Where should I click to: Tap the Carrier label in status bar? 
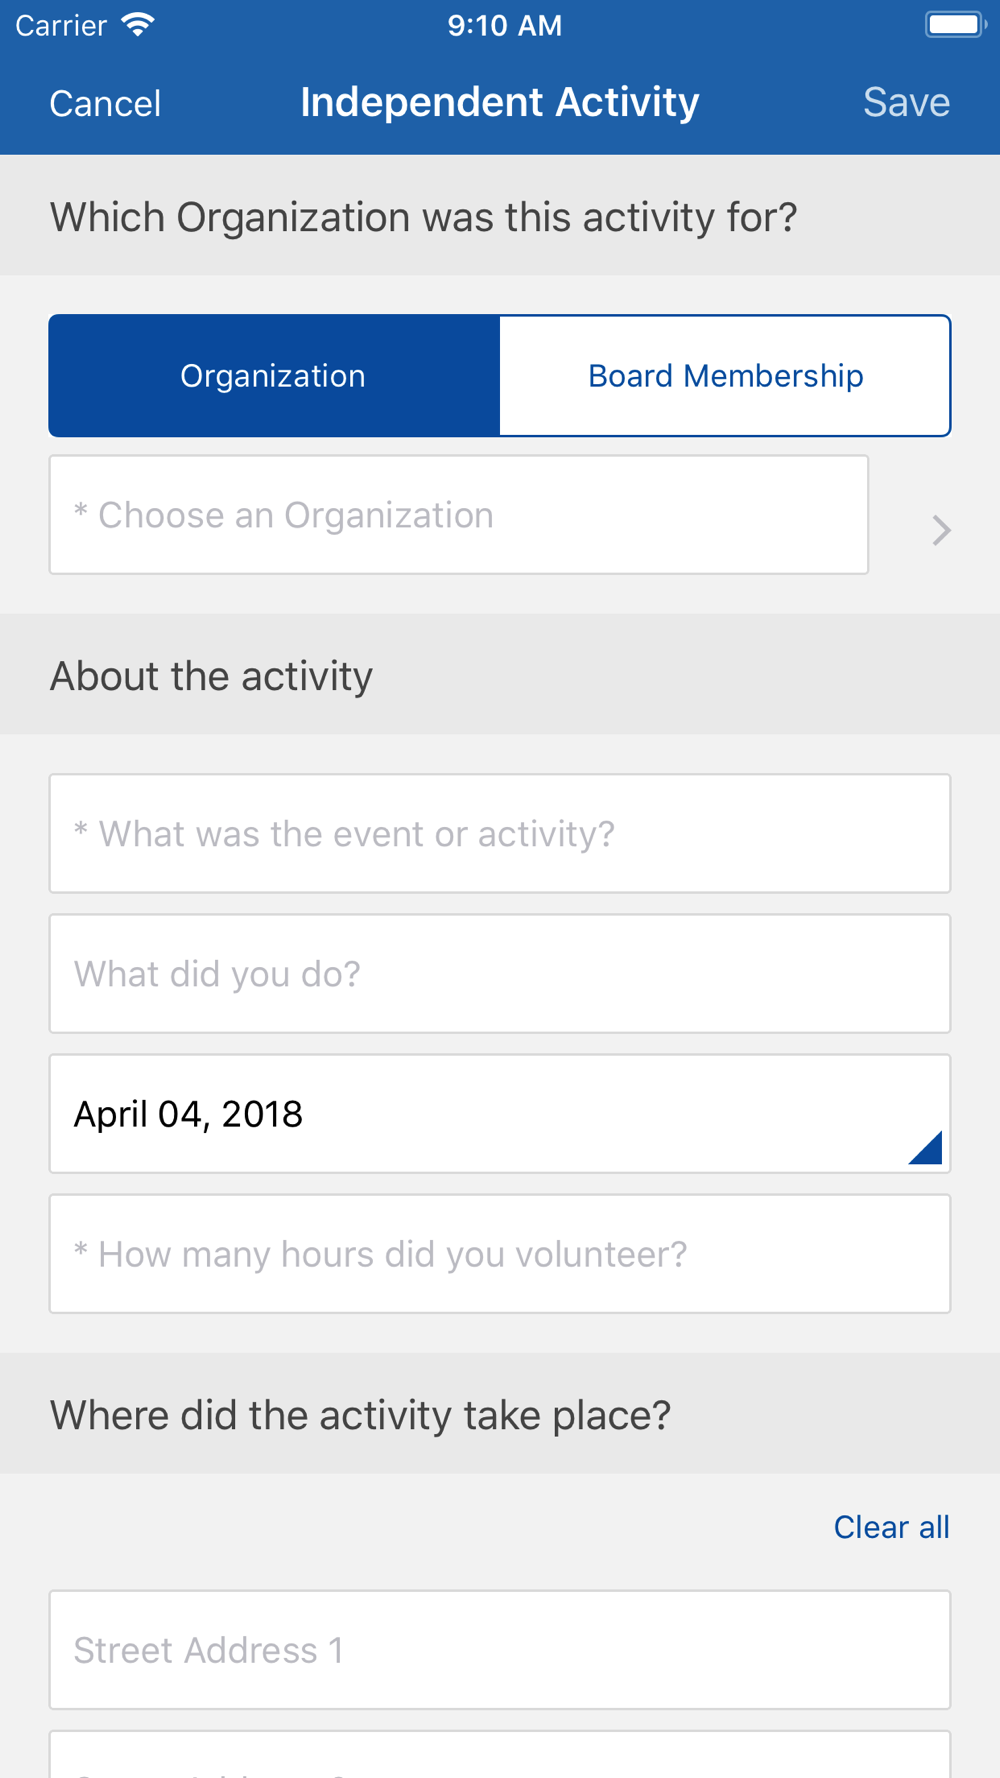[x=61, y=25]
